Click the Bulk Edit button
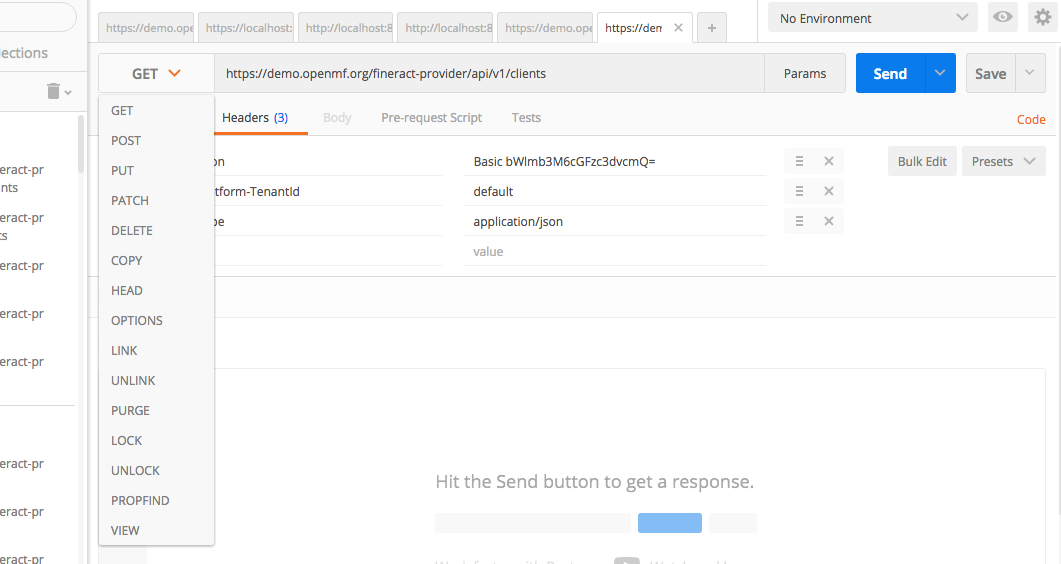The image size is (1061, 564). coord(922,161)
